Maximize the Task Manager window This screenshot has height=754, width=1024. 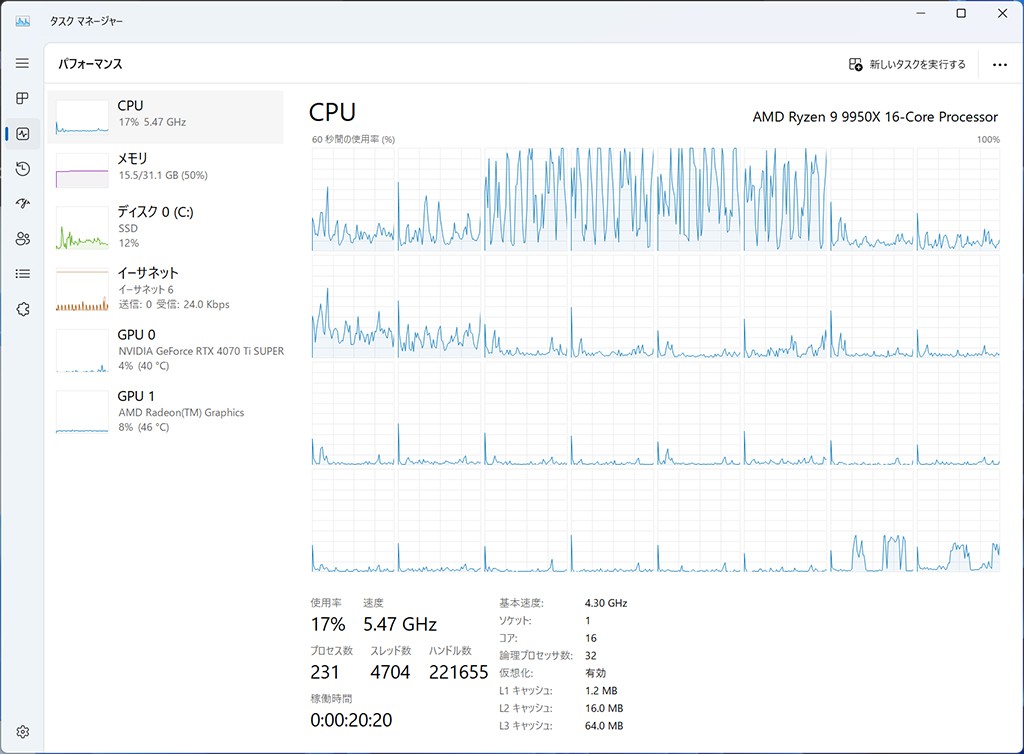pos(961,14)
